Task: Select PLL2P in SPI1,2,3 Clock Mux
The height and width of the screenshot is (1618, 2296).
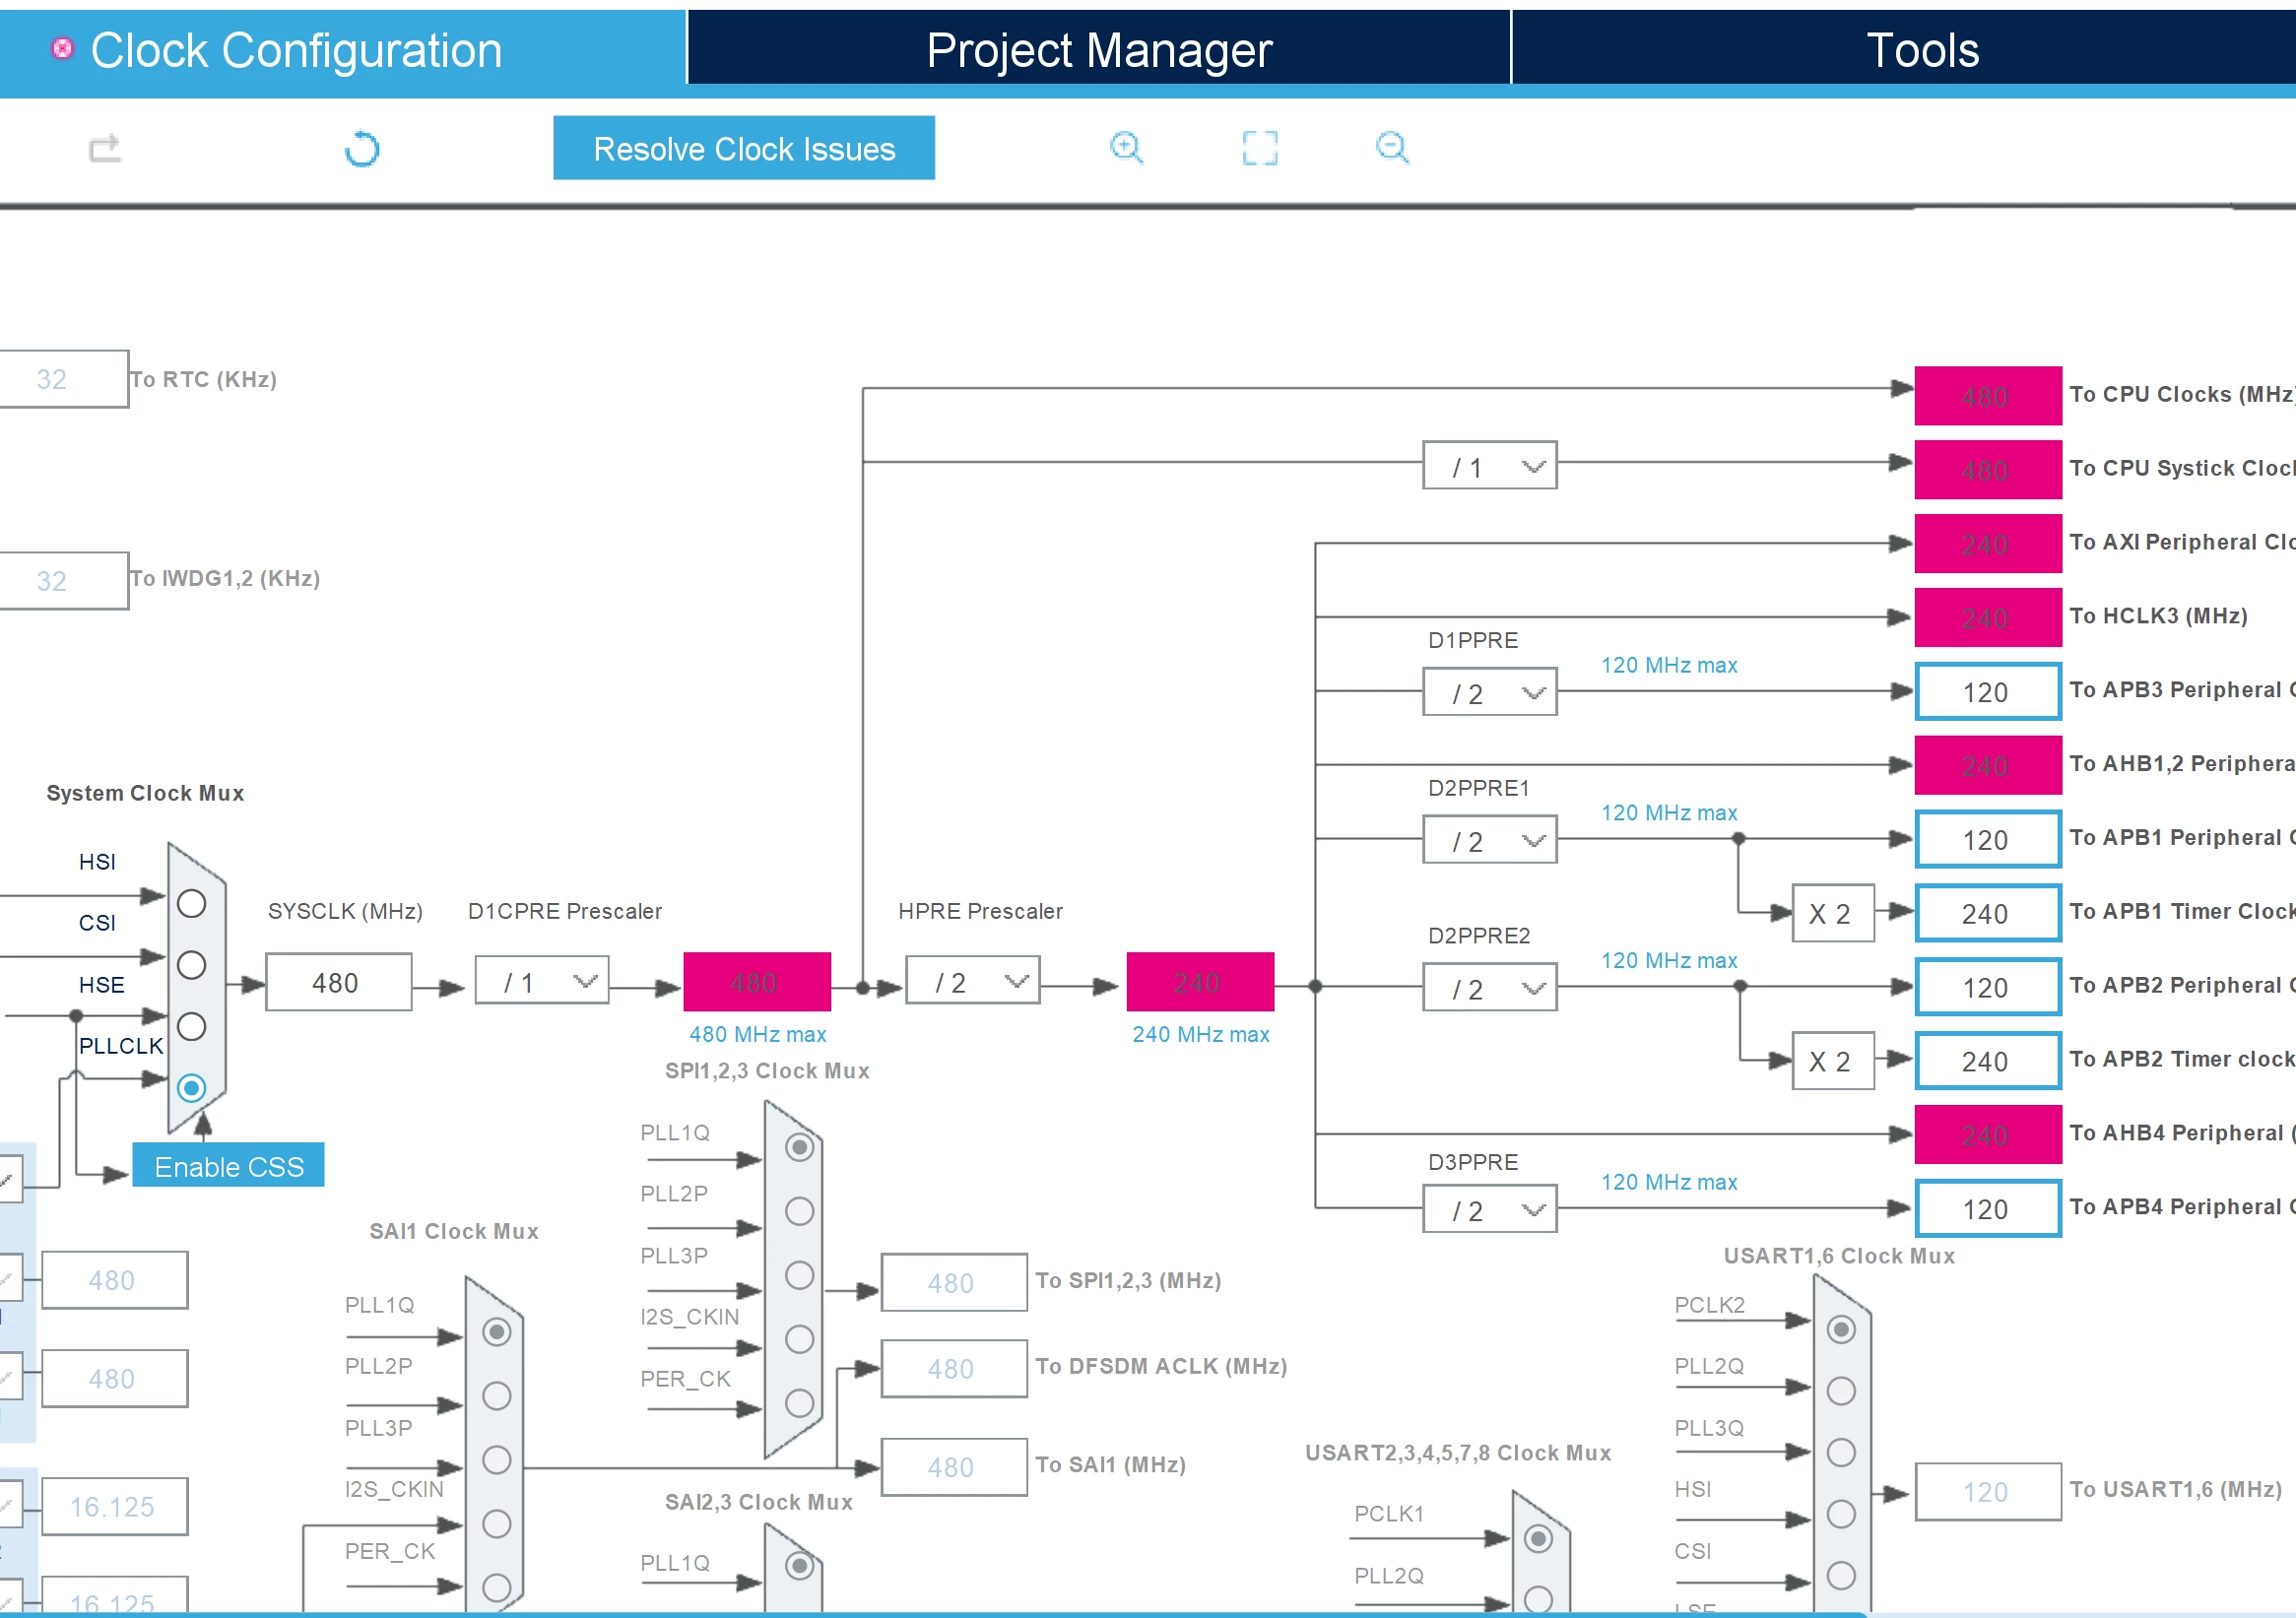Action: pos(799,1211)
